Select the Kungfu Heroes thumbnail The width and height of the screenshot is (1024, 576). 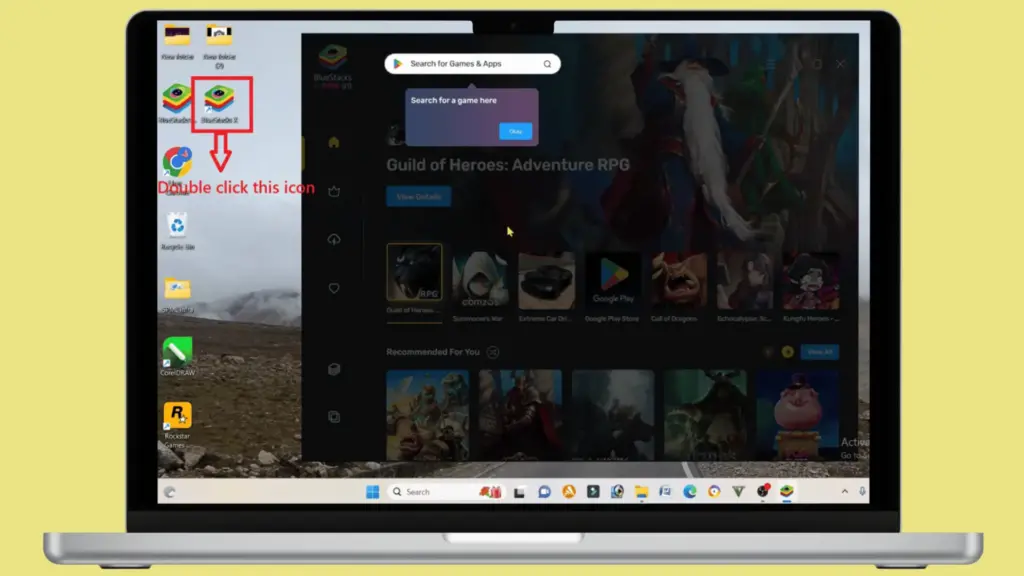811,280
